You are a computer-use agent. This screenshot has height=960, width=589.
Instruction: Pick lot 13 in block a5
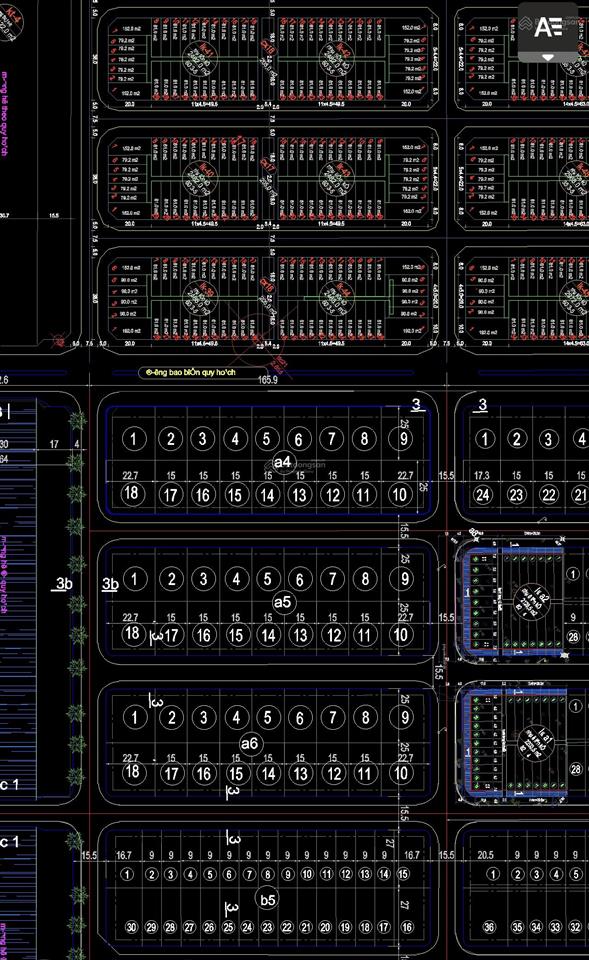[300, 635]
